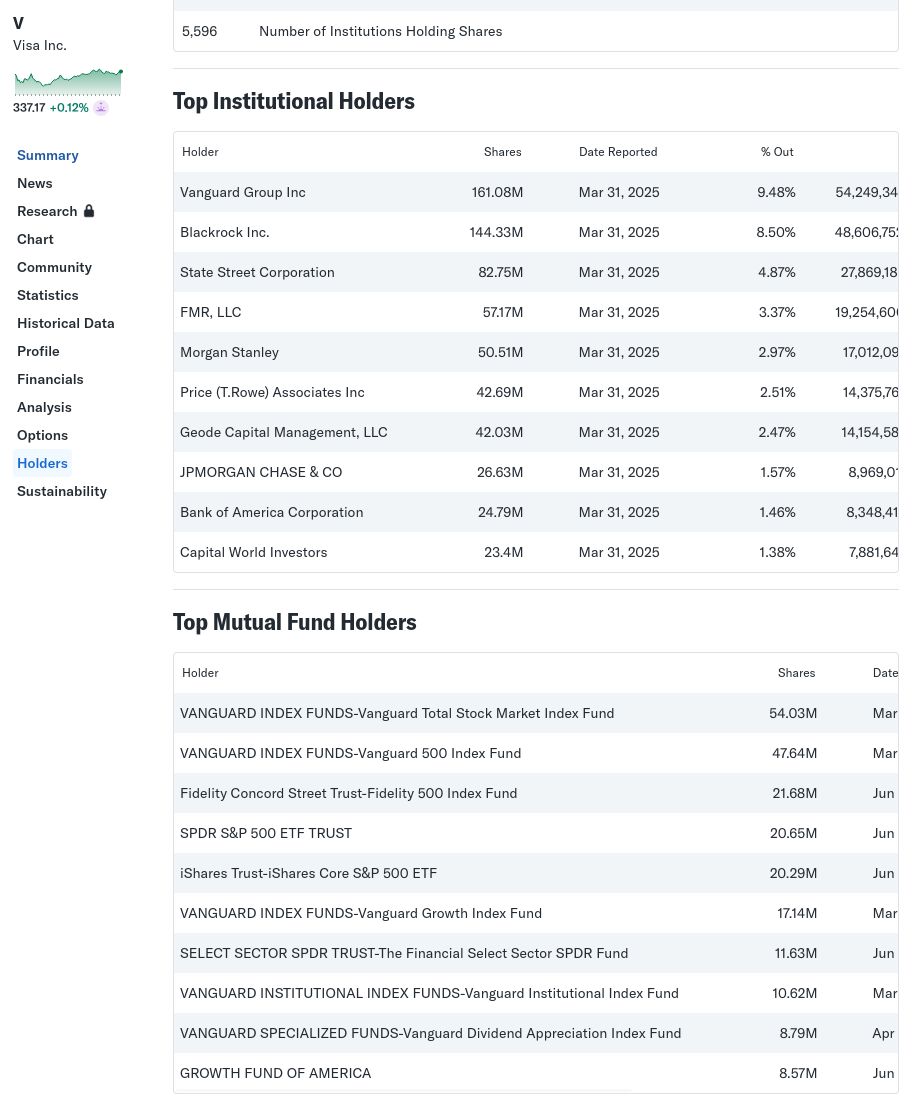Click Vanguard Total Stock Market Index Fund row
911x1101 pixels.
535,713
